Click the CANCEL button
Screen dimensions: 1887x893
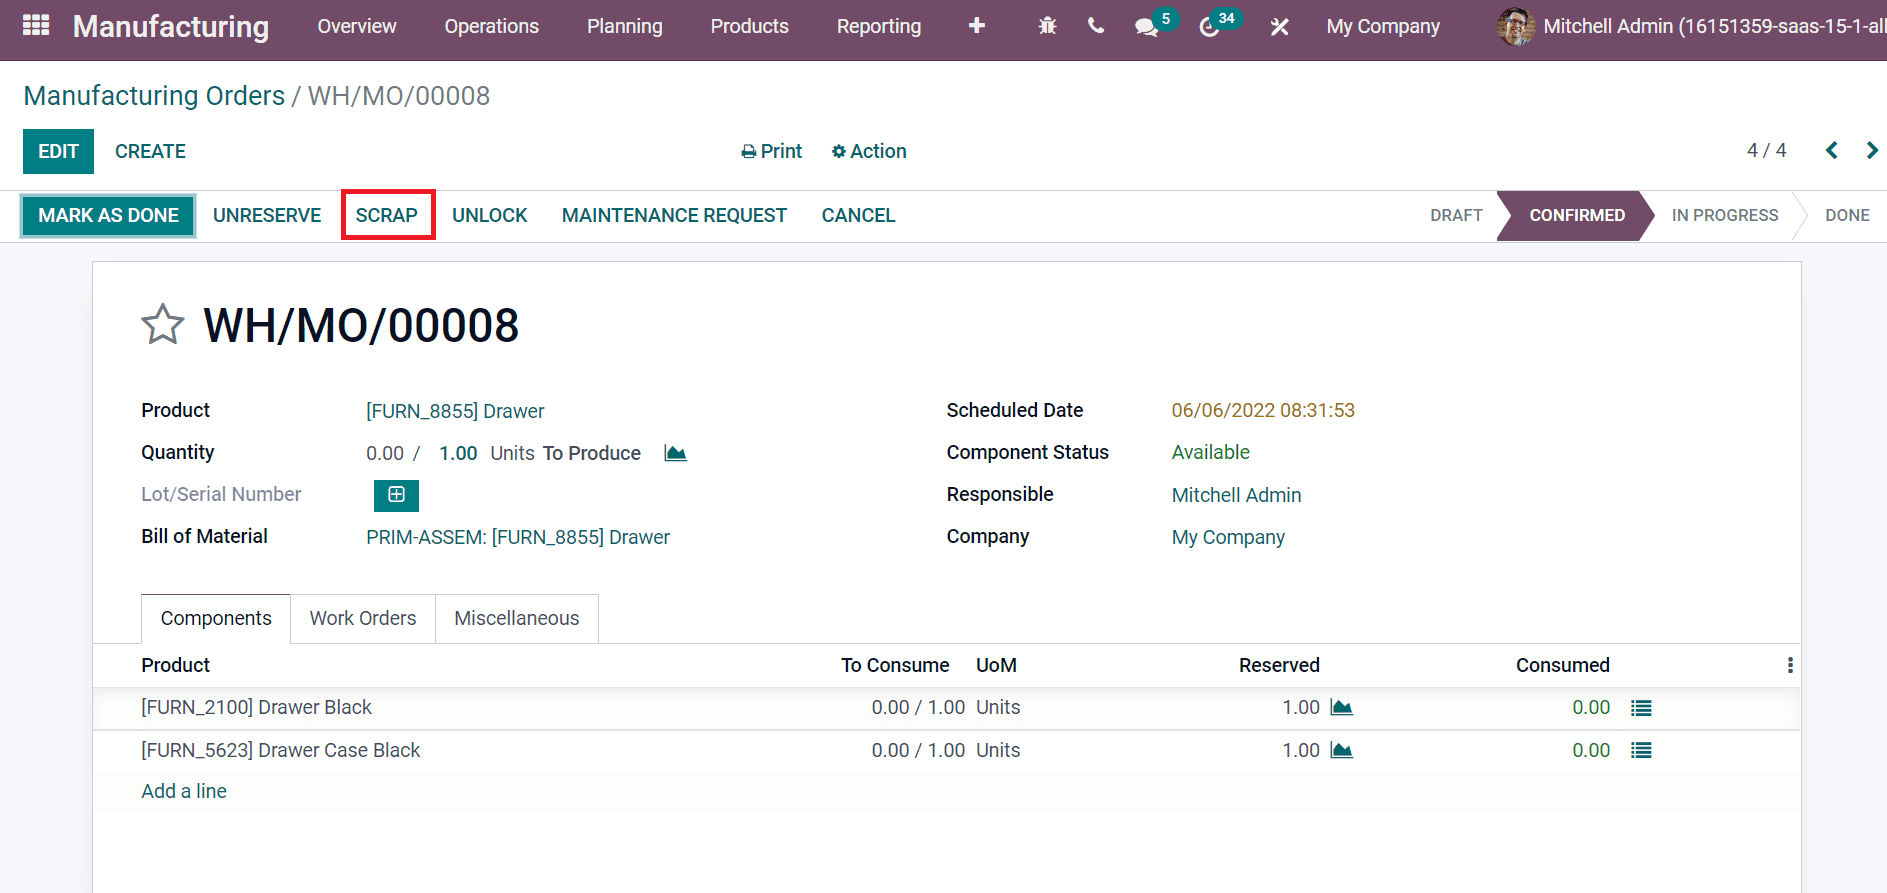point(858,215)
